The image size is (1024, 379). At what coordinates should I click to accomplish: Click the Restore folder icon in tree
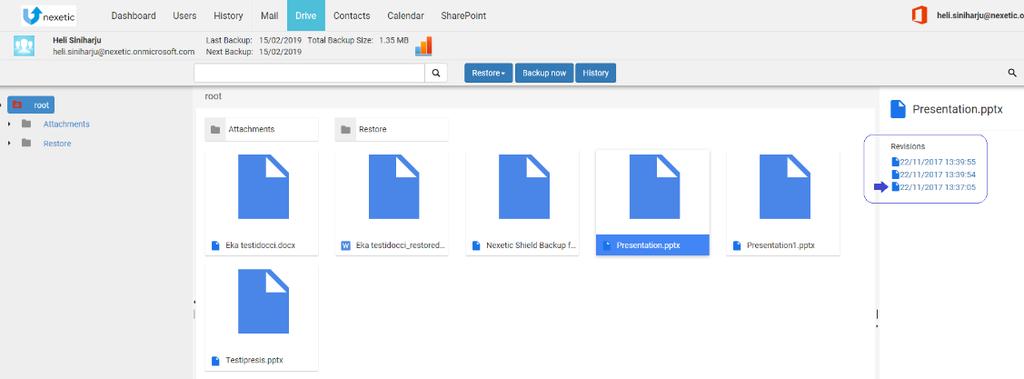26,143
